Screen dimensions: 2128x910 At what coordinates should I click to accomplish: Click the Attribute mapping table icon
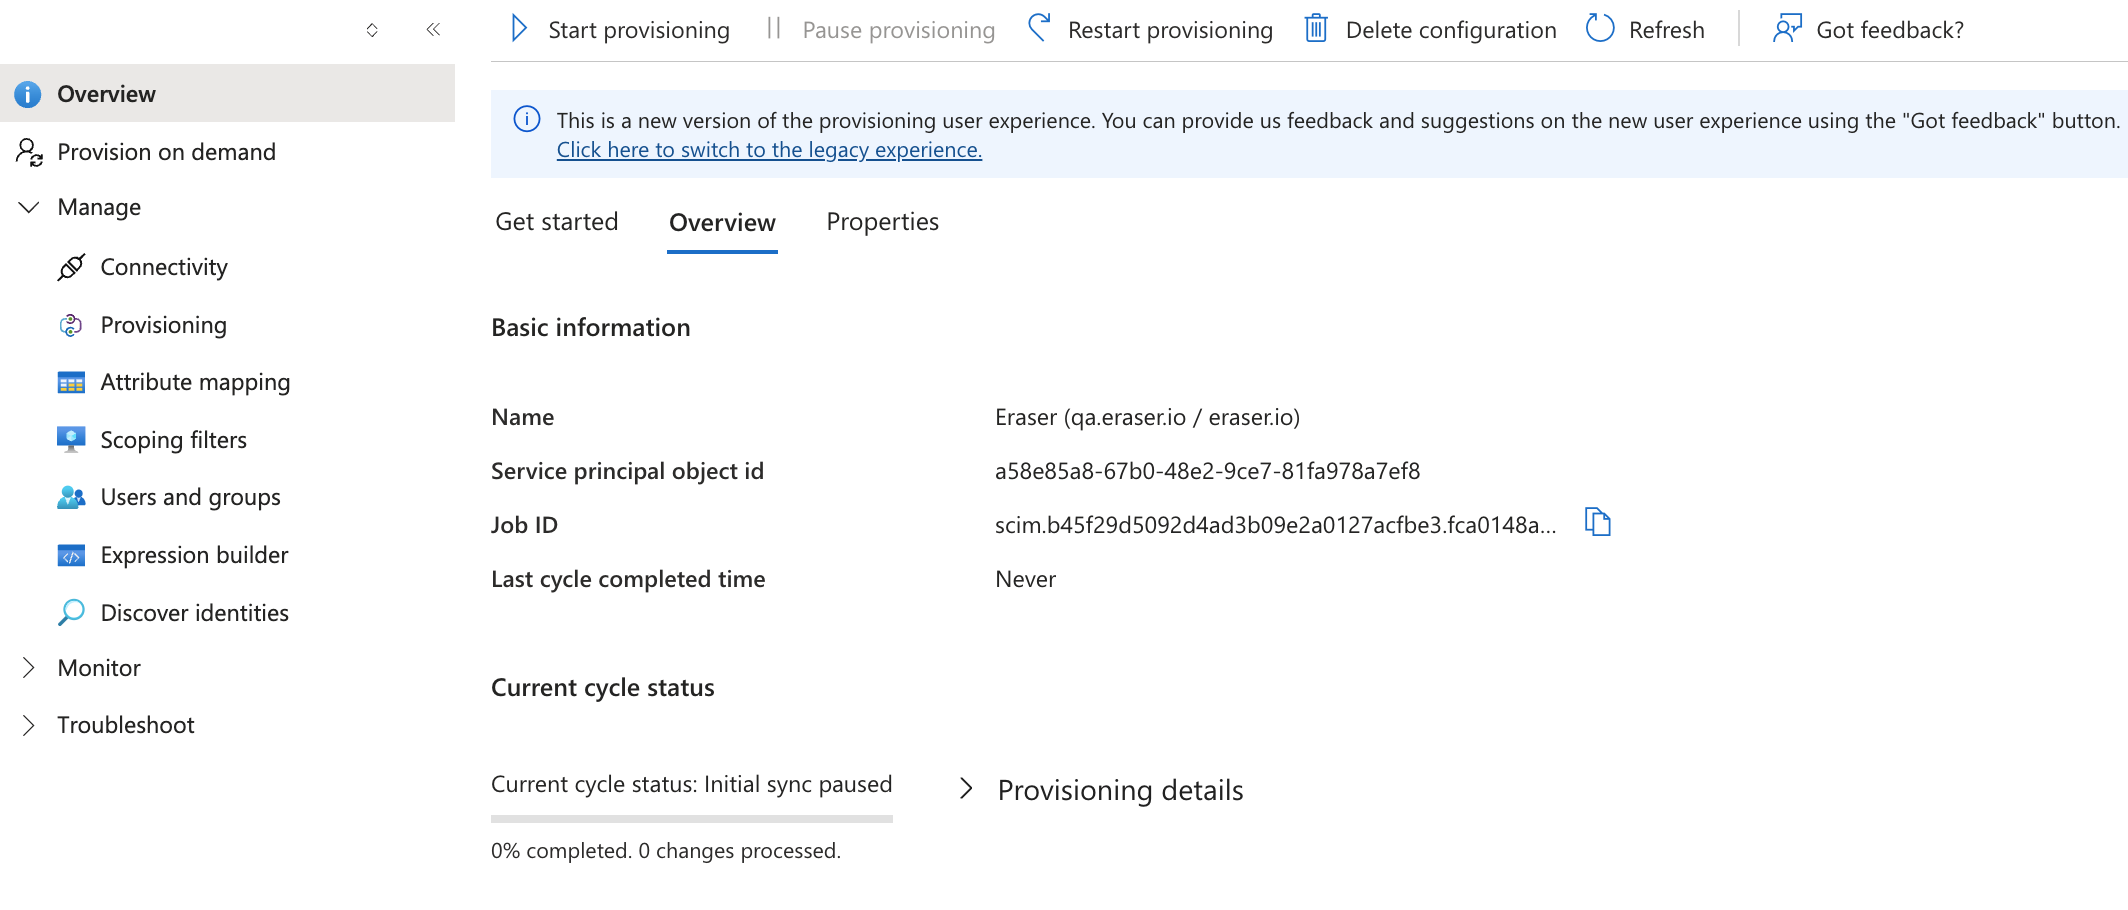click(x=71, y=382)
